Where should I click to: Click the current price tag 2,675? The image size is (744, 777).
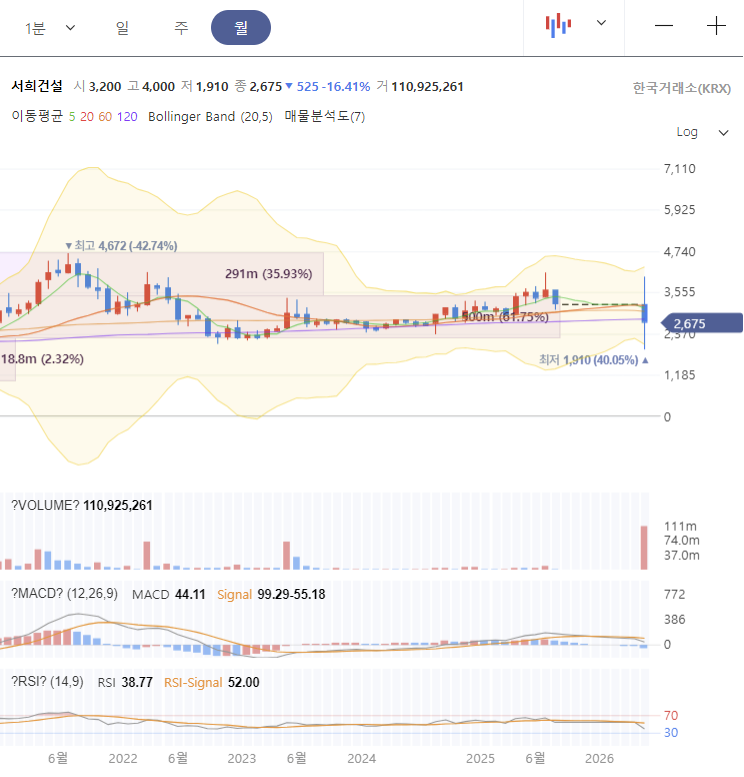click(x=702, y=324)
